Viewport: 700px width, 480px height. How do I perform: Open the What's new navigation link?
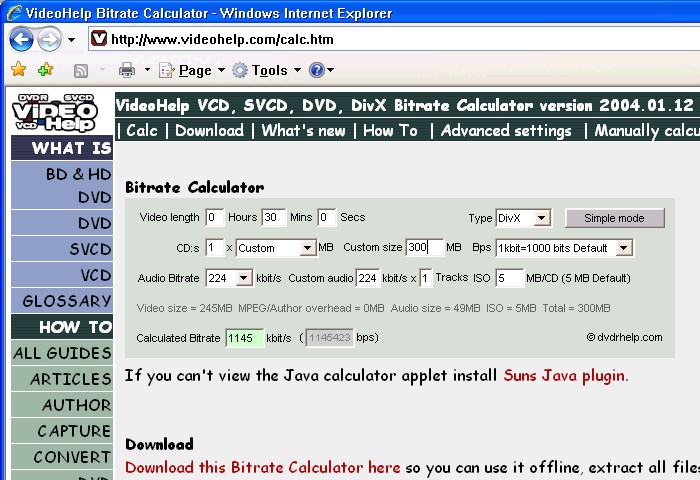click(303, 130)
